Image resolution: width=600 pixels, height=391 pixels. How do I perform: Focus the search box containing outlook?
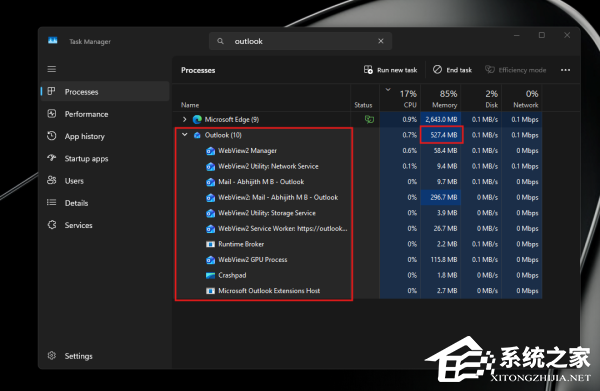click(x=300, y=41)
